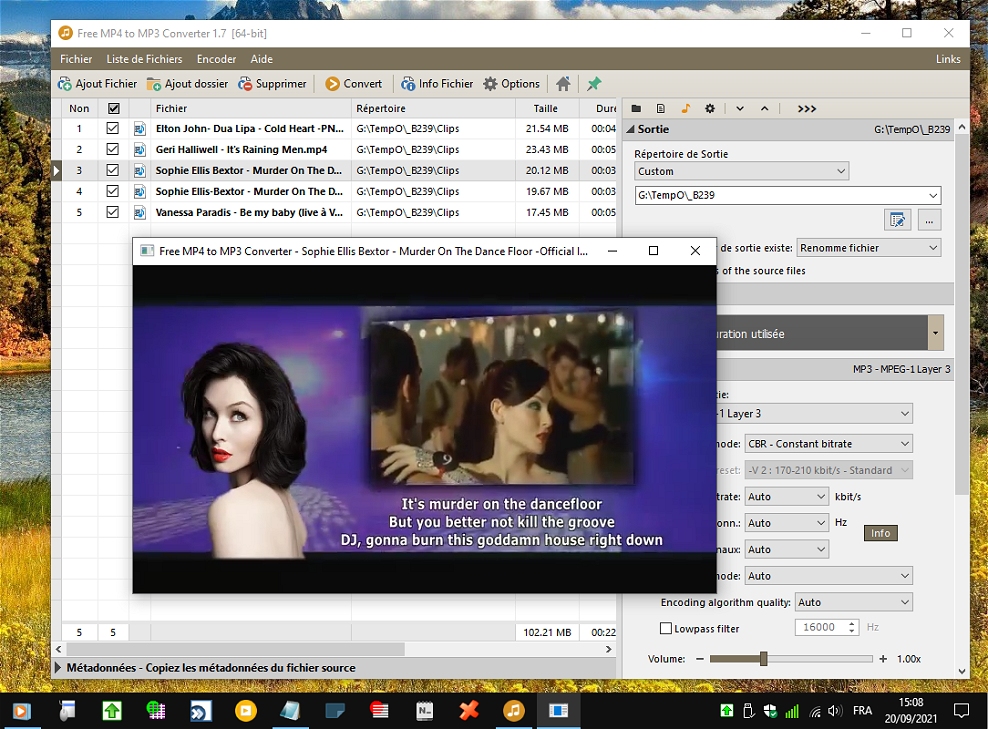This screenshot has width=988, height=729.
Task: Open the sample rate Auto dropdown (Hz)
Action: coord(786,523)
